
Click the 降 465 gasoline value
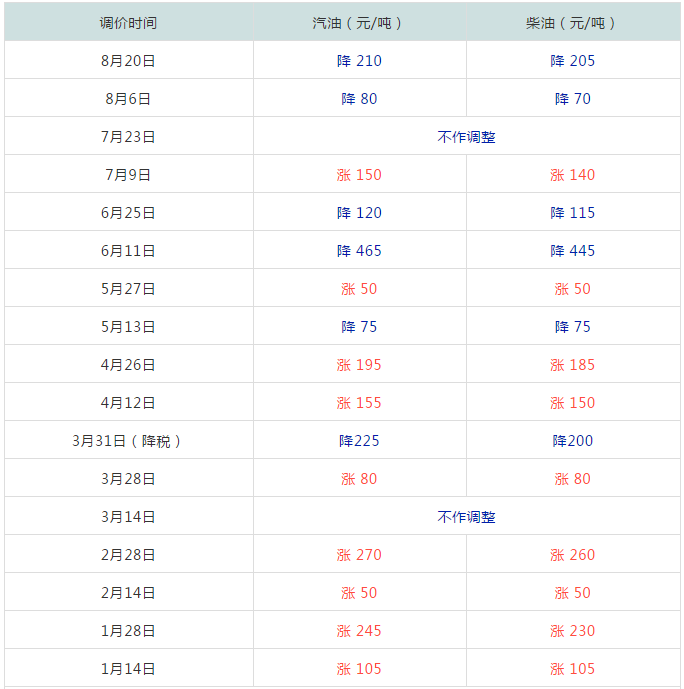359,251
